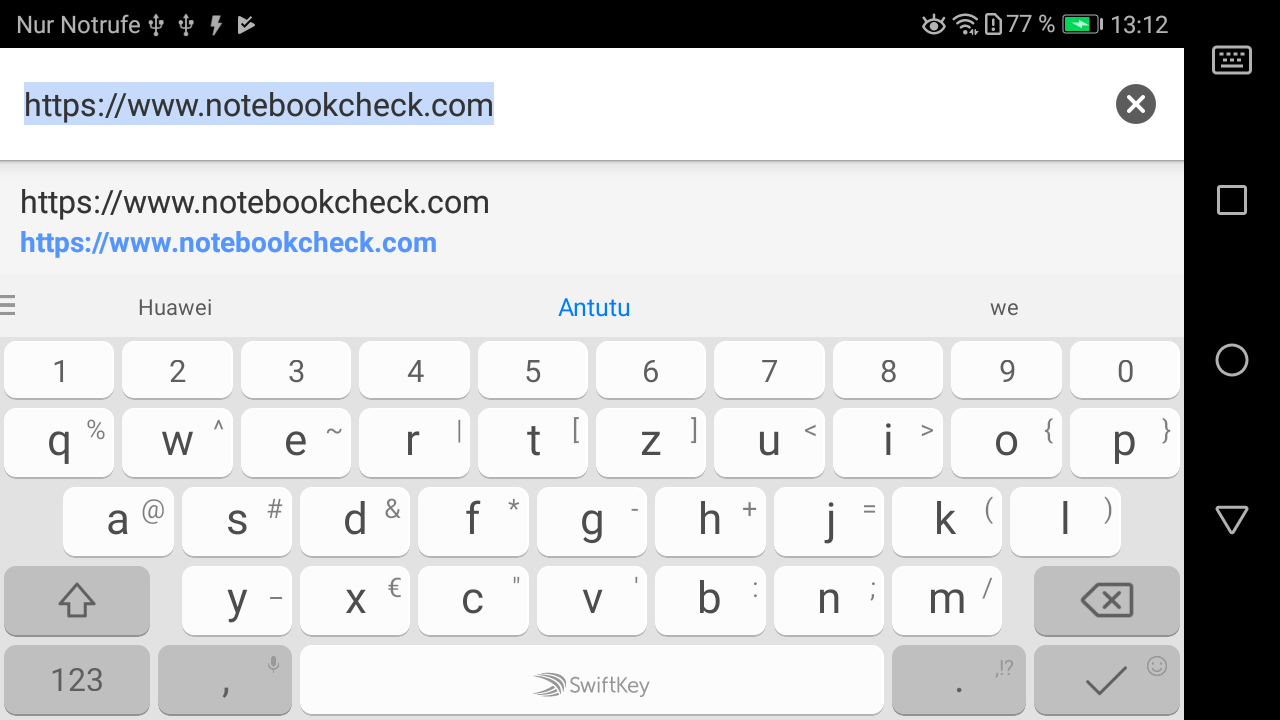Toggle the shift key arrow
Screen dimensions: 1280x720
(77, 600)
